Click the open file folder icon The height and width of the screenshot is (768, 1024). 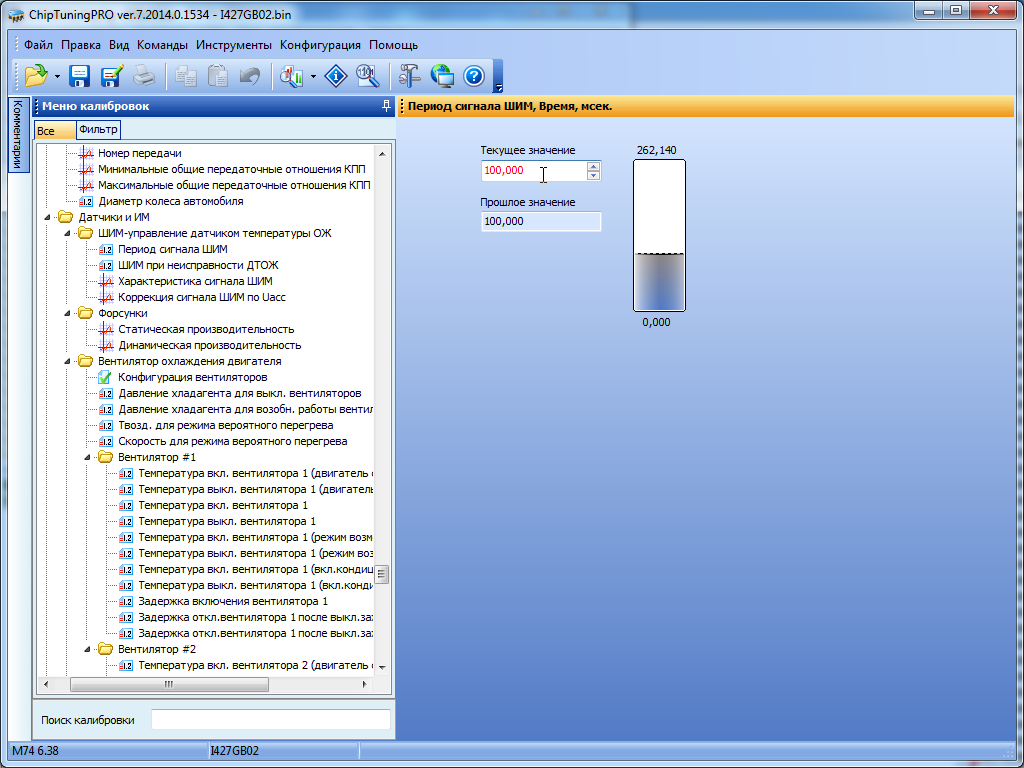(x=36, y=76)
